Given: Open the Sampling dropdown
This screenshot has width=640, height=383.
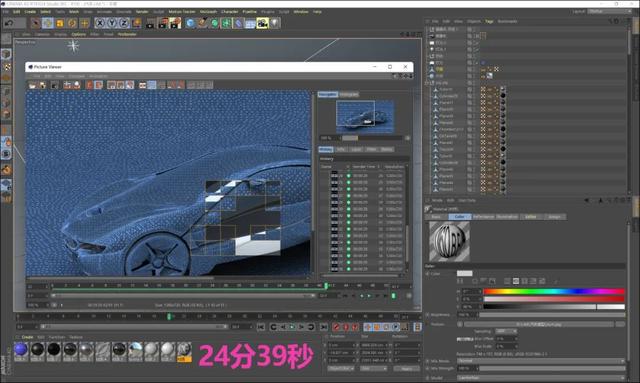Looking at the screenshot, I should point(506,332).
